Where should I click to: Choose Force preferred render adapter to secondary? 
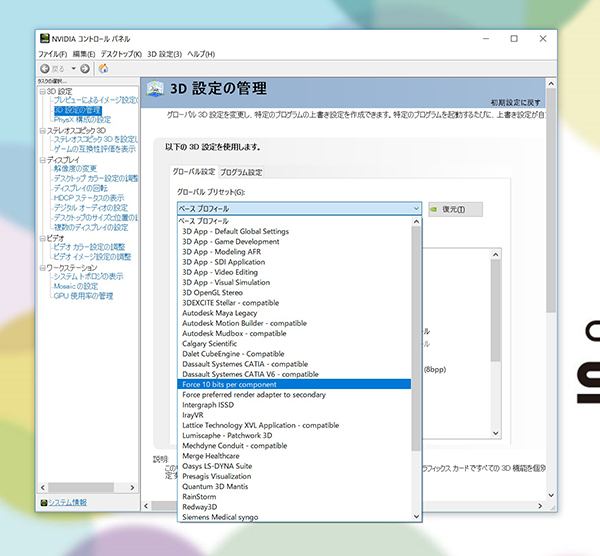tap(294, 395)
